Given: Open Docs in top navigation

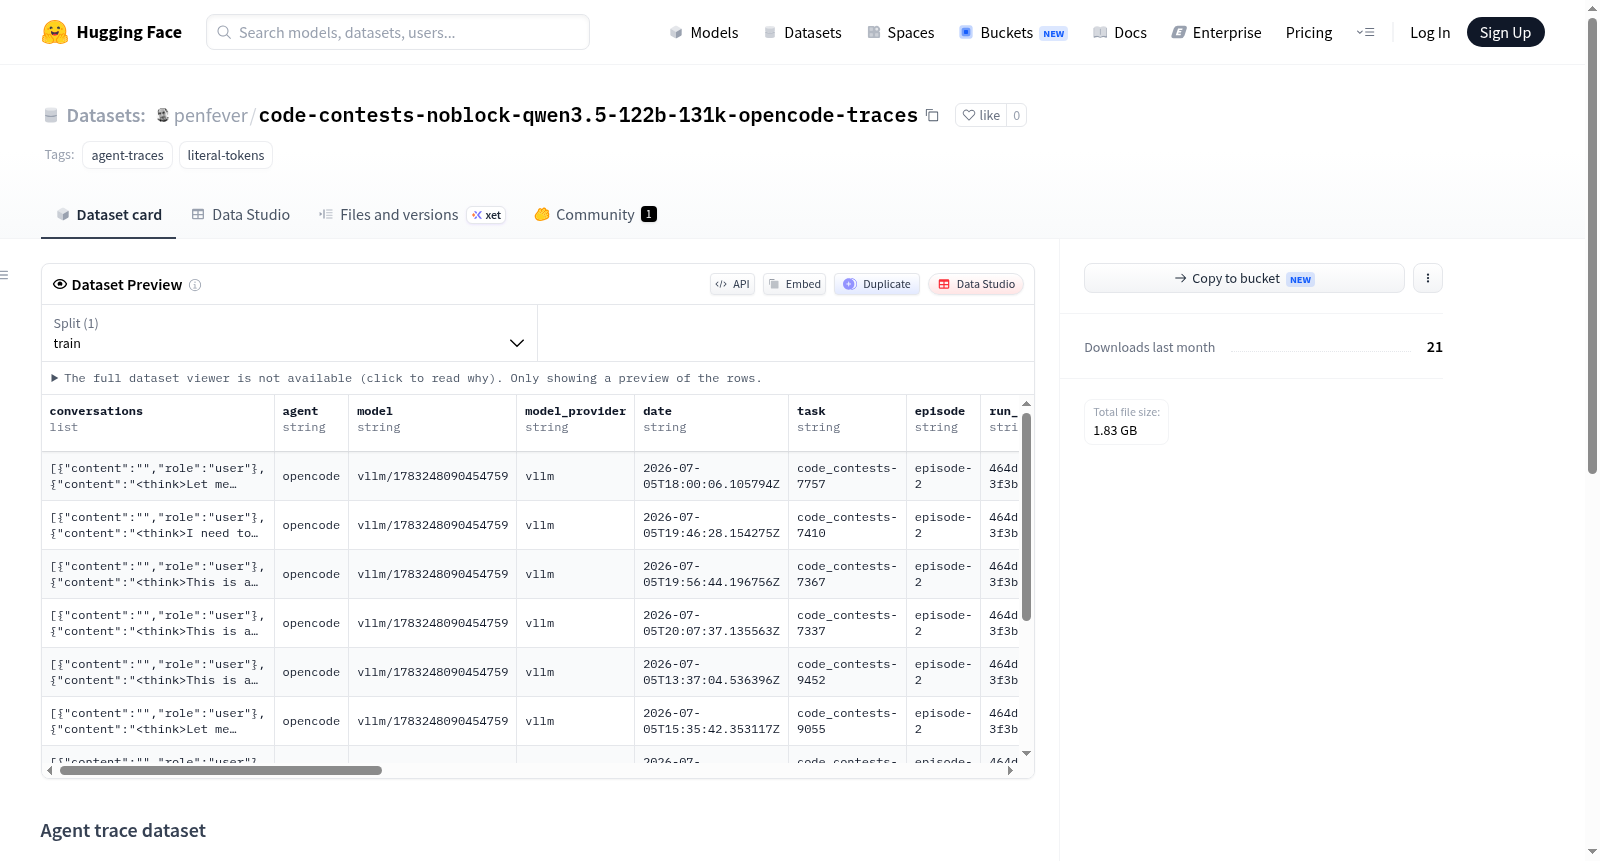Looking at the screenshot, I should [x=1120, y=32].
